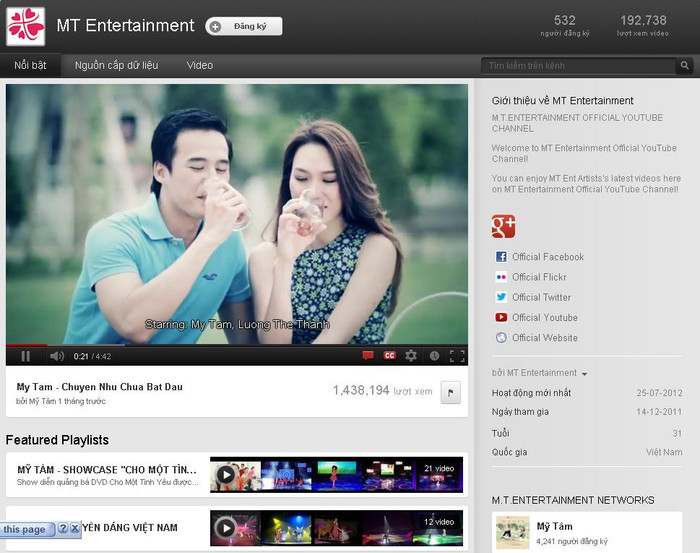Open Mỹ Tâm channel in networks

click(554, 526)
